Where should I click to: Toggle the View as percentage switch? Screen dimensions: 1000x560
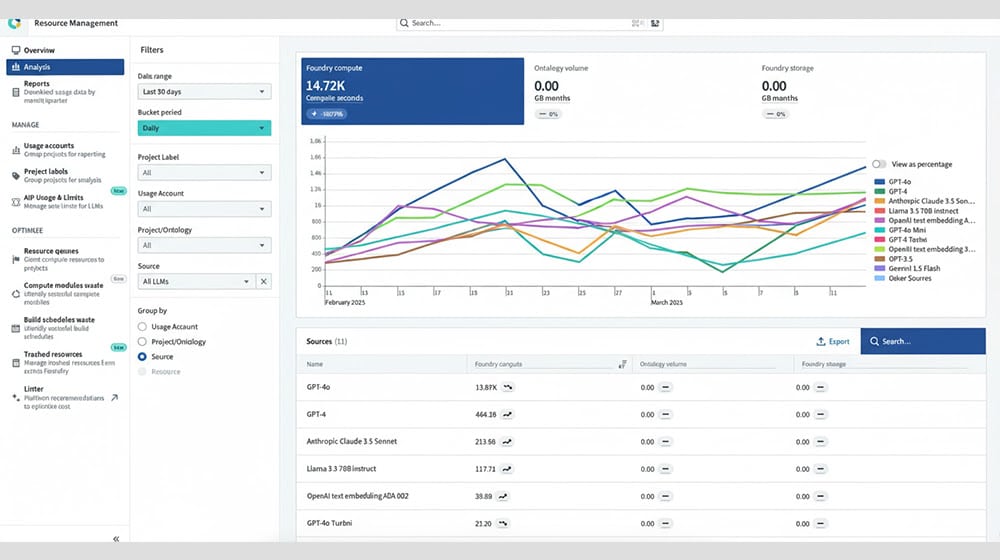coord(878,164)
